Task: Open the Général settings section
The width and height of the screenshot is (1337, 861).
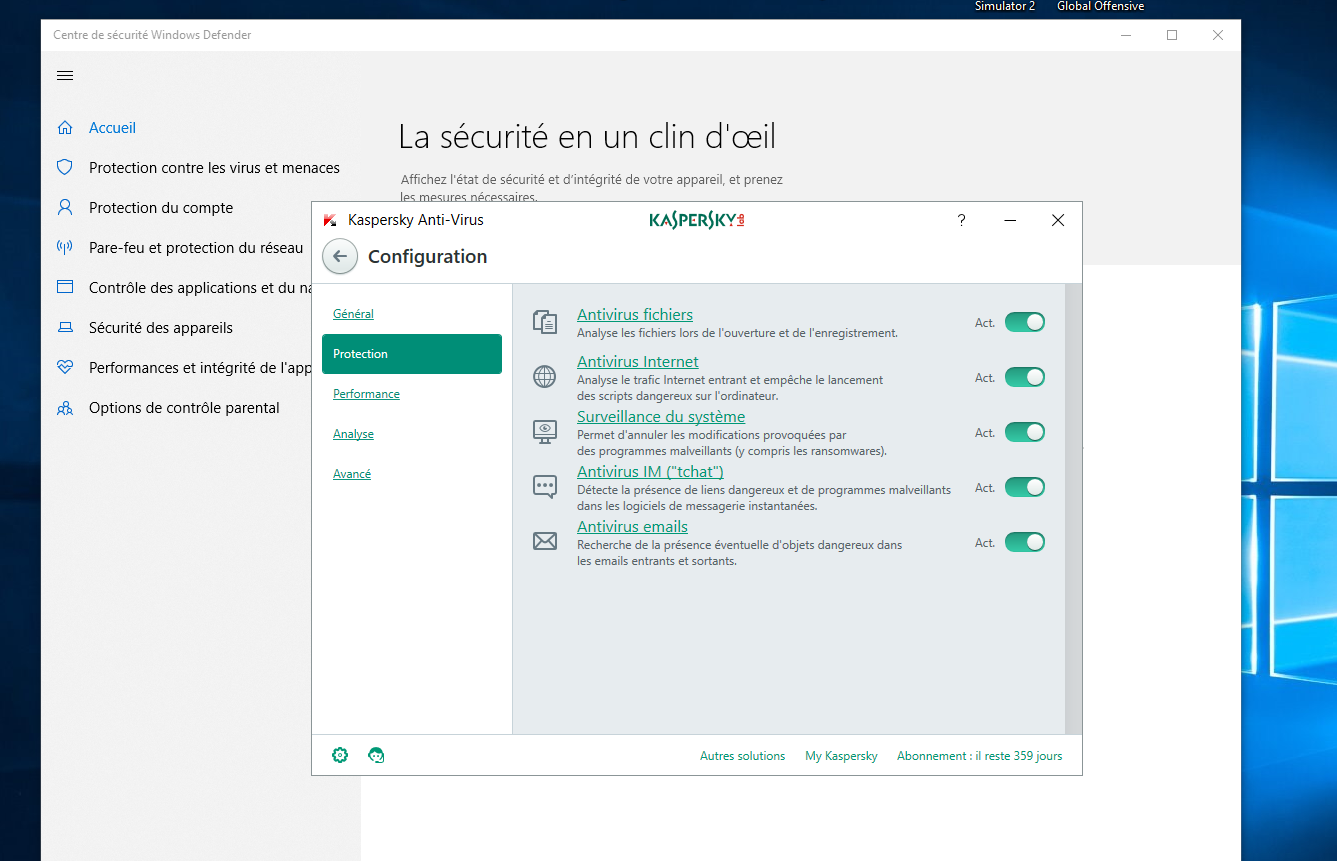Action: tap(353, 314)
